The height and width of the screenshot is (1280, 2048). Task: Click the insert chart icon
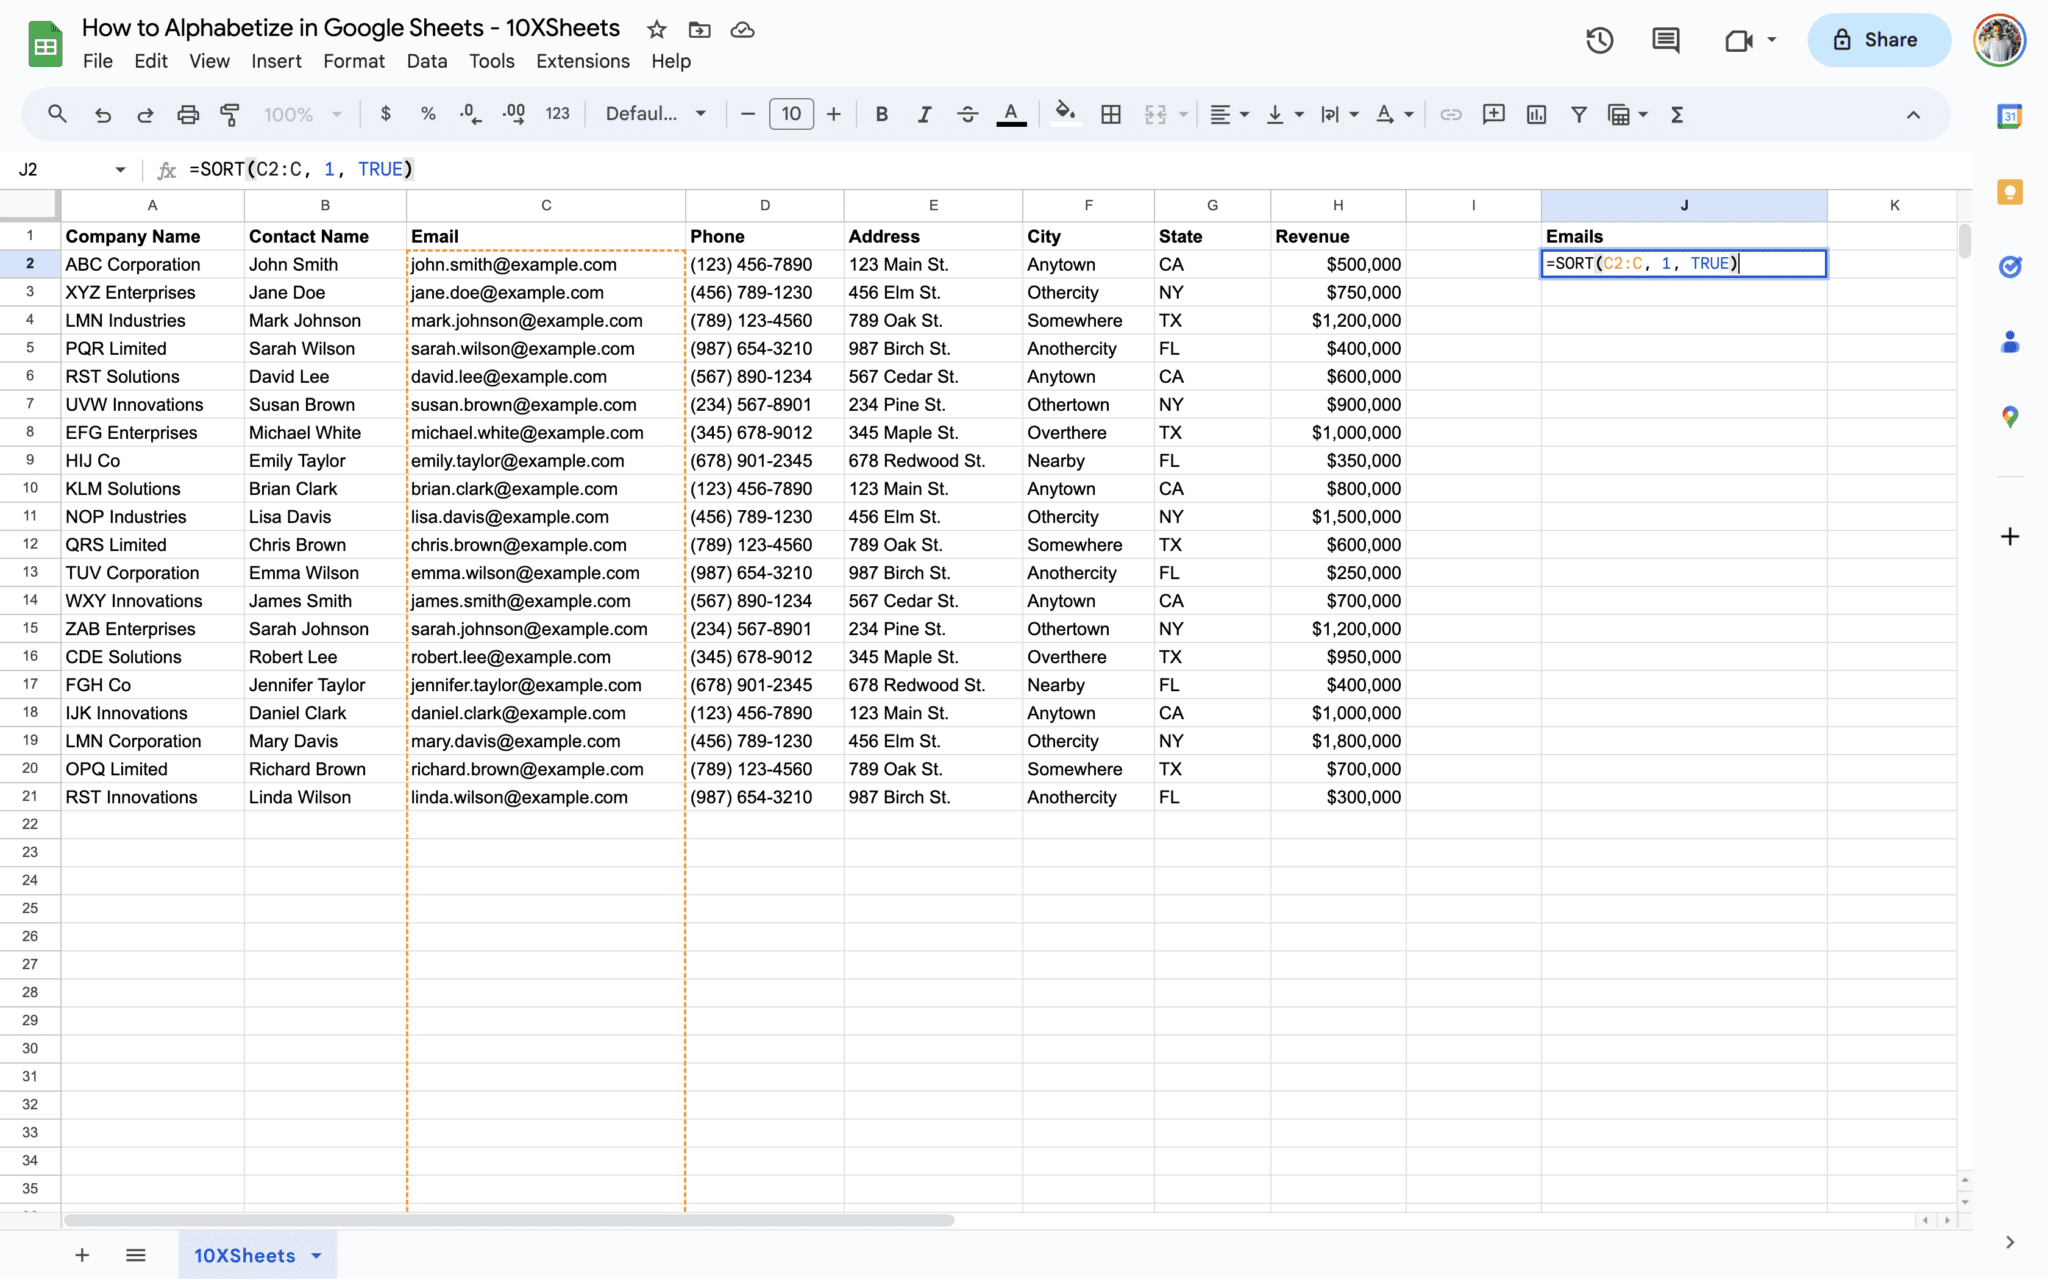1536,114
